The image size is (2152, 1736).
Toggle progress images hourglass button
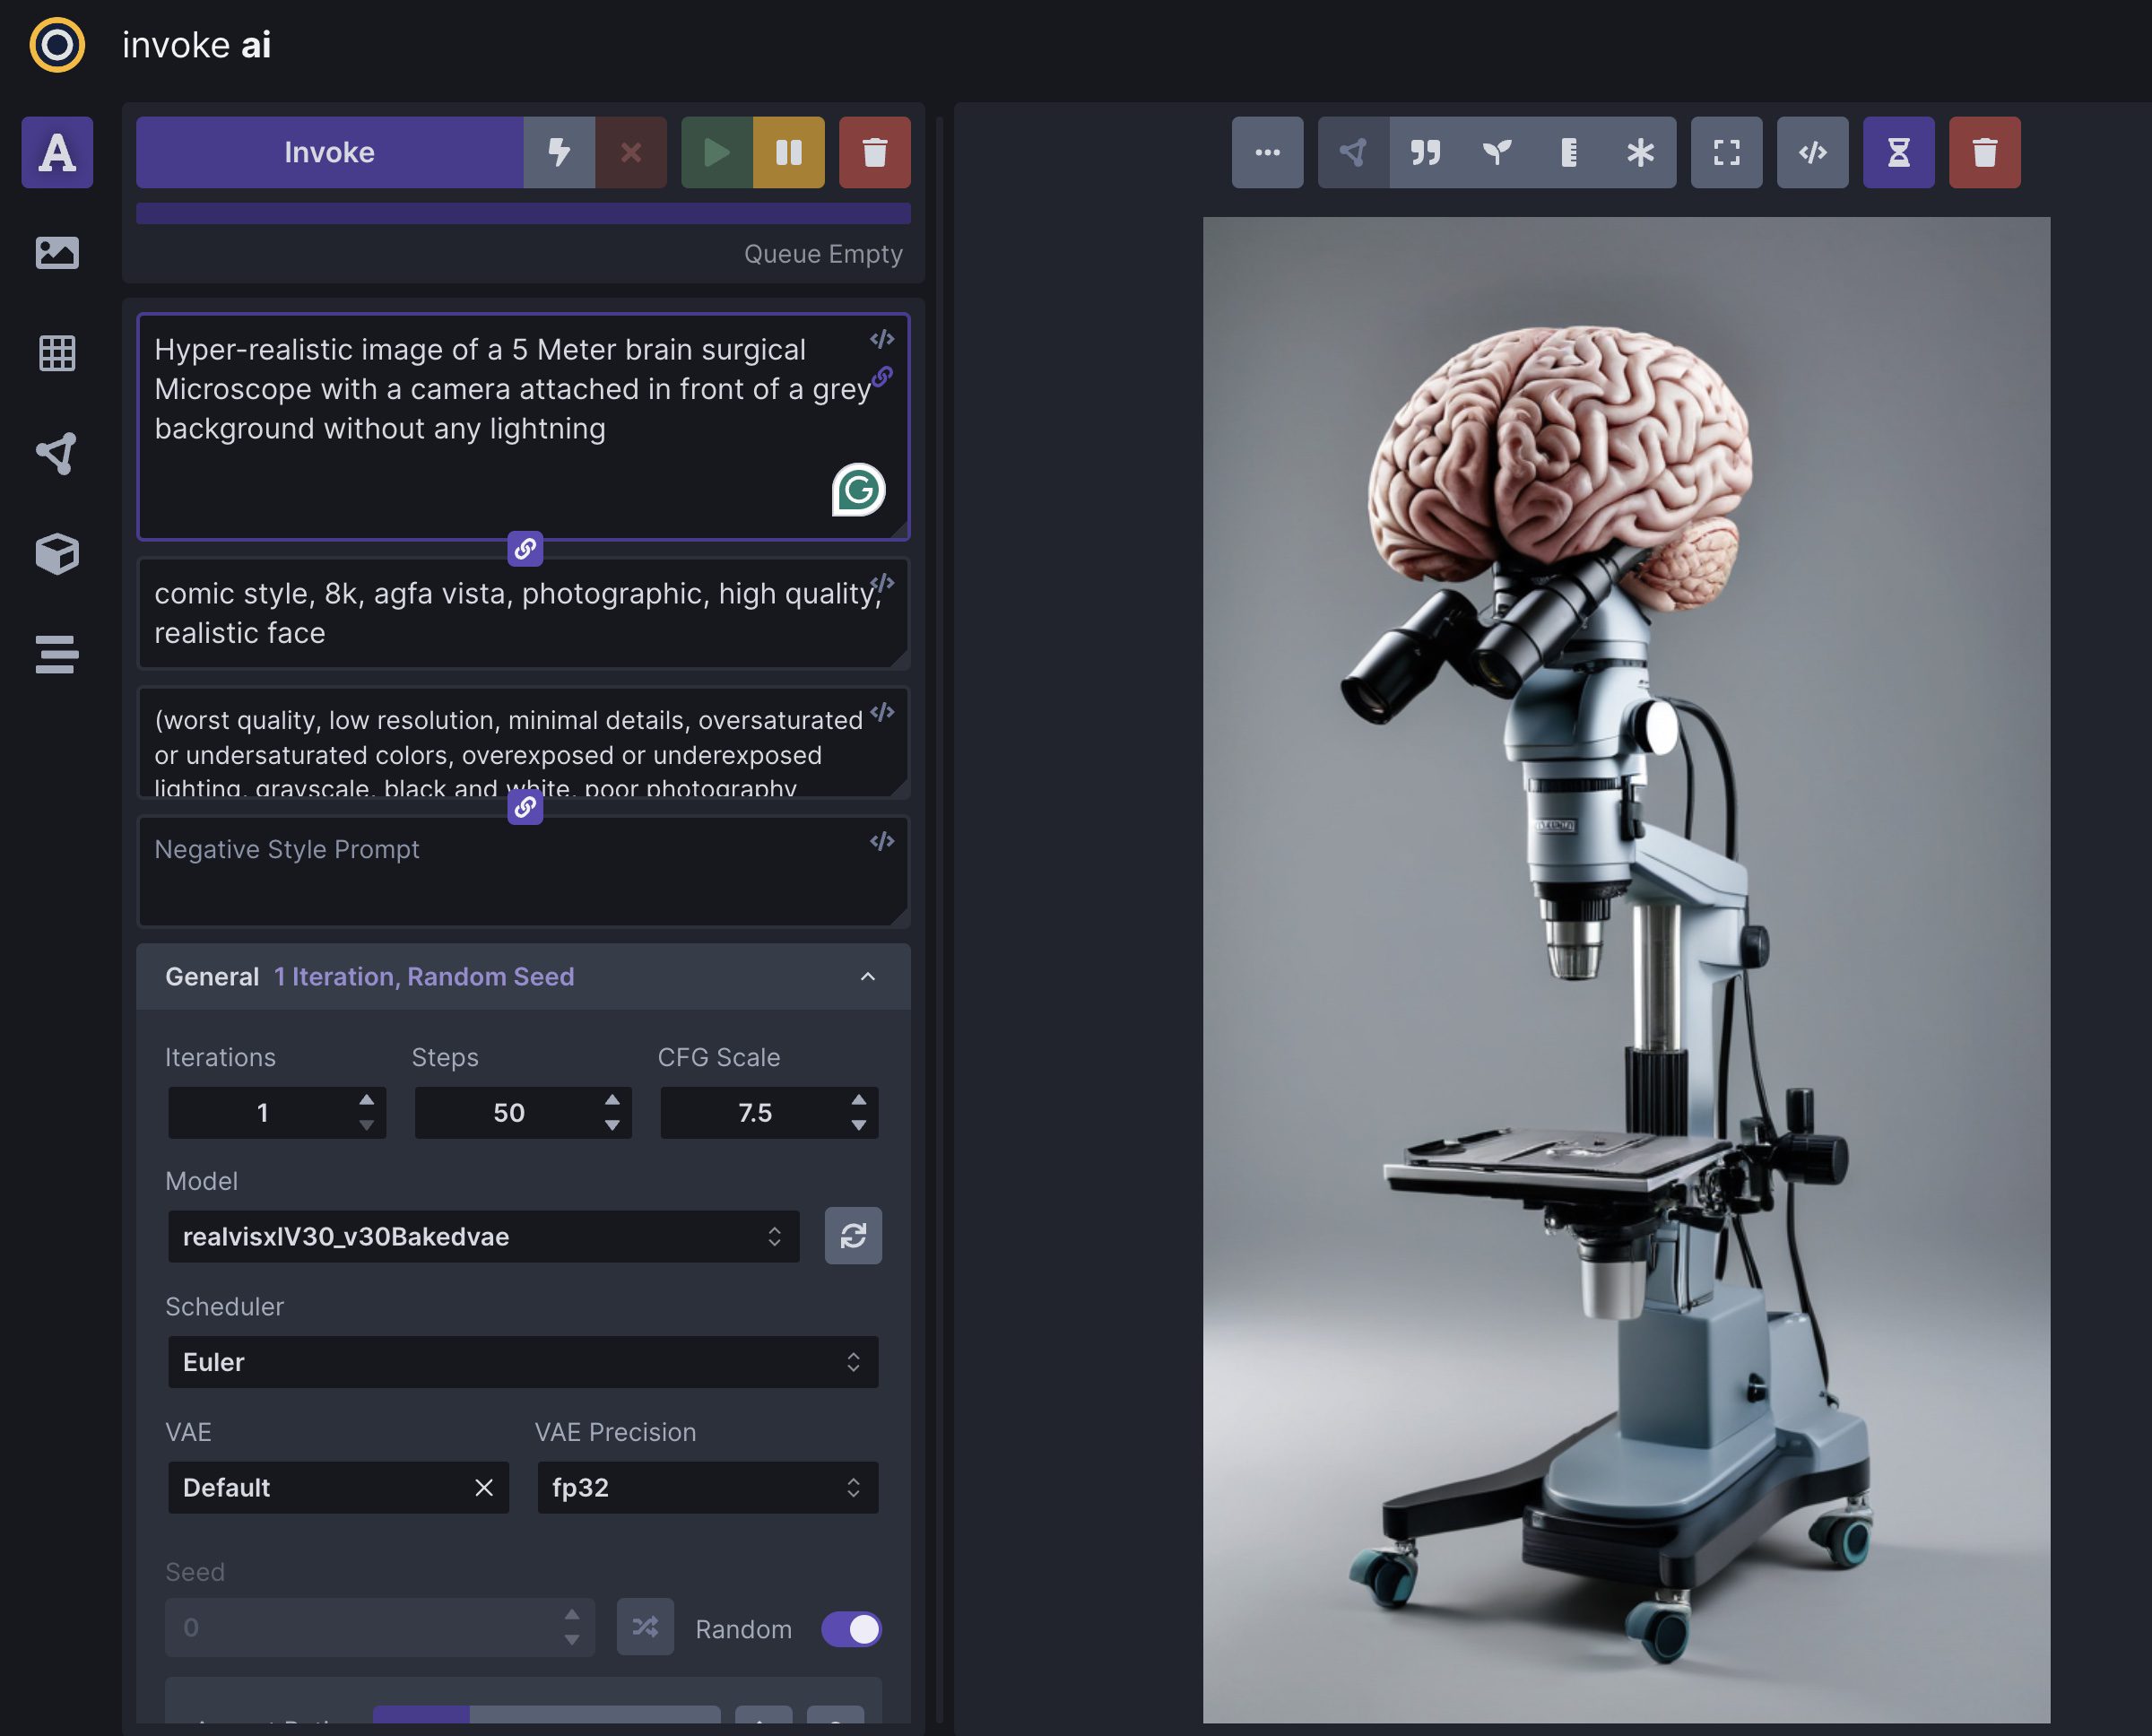tap(1898, 152)
